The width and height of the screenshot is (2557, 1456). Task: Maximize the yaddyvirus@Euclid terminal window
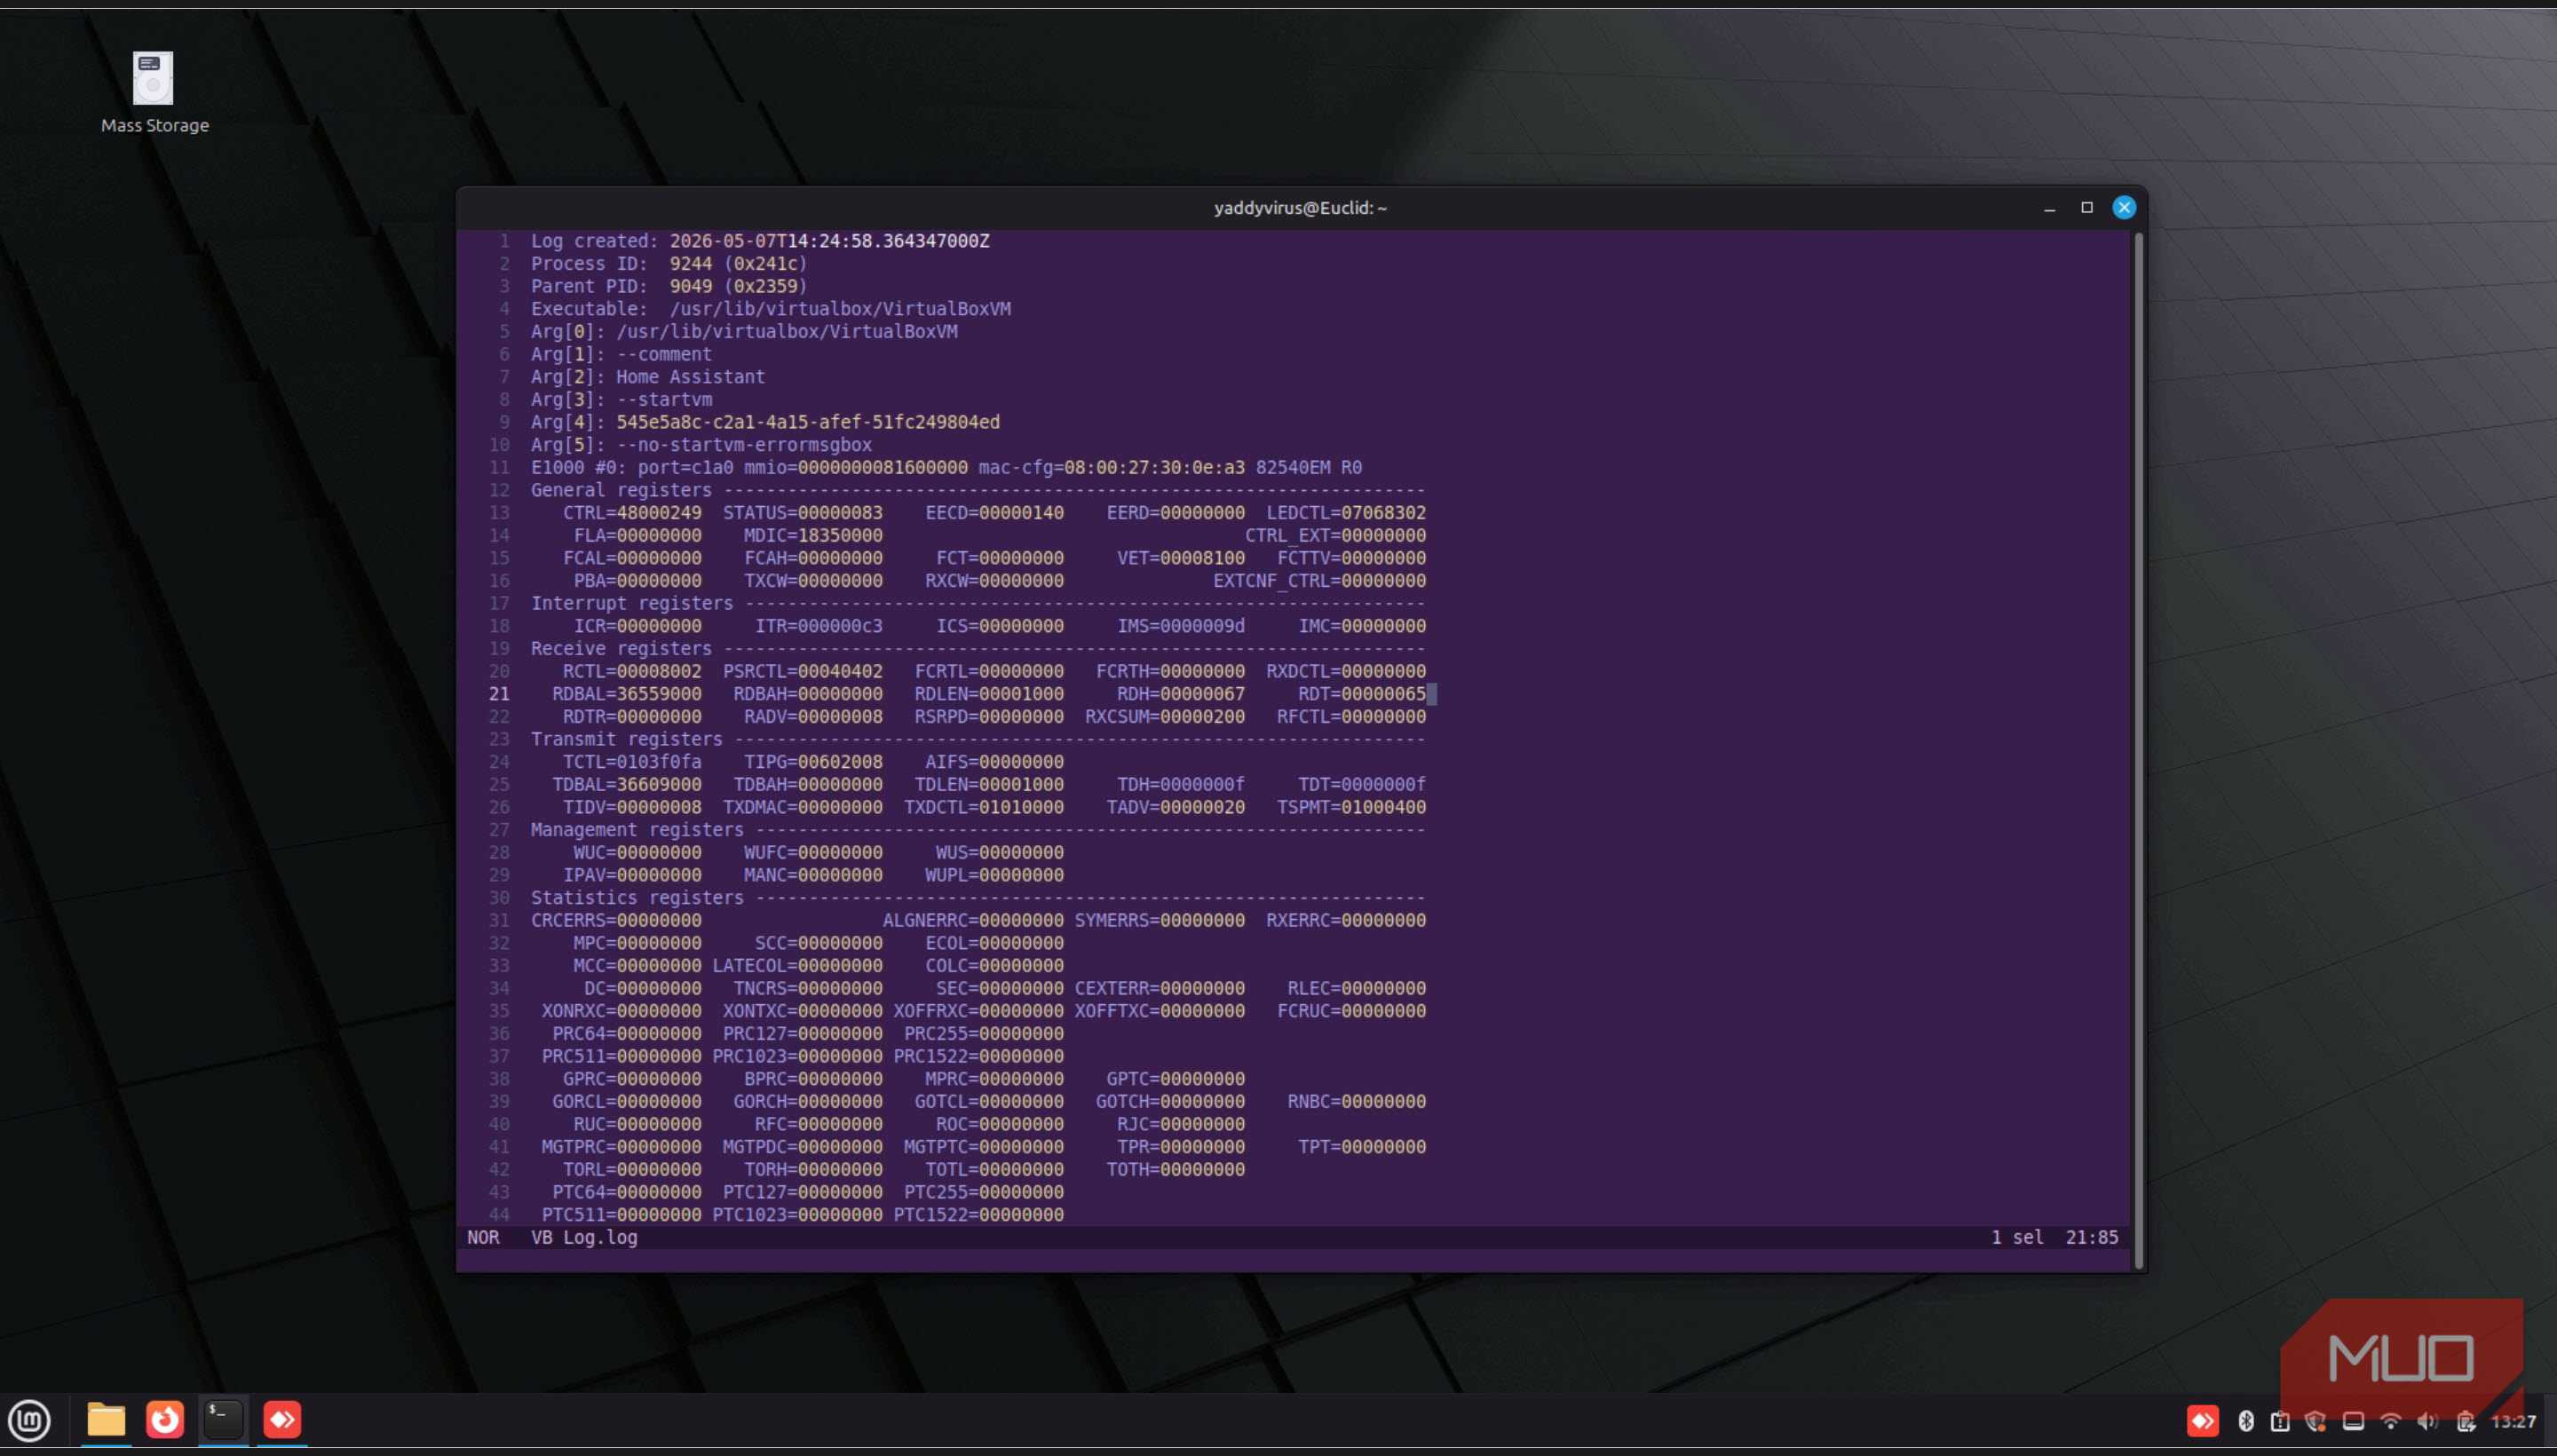[x=2086, y=208]
